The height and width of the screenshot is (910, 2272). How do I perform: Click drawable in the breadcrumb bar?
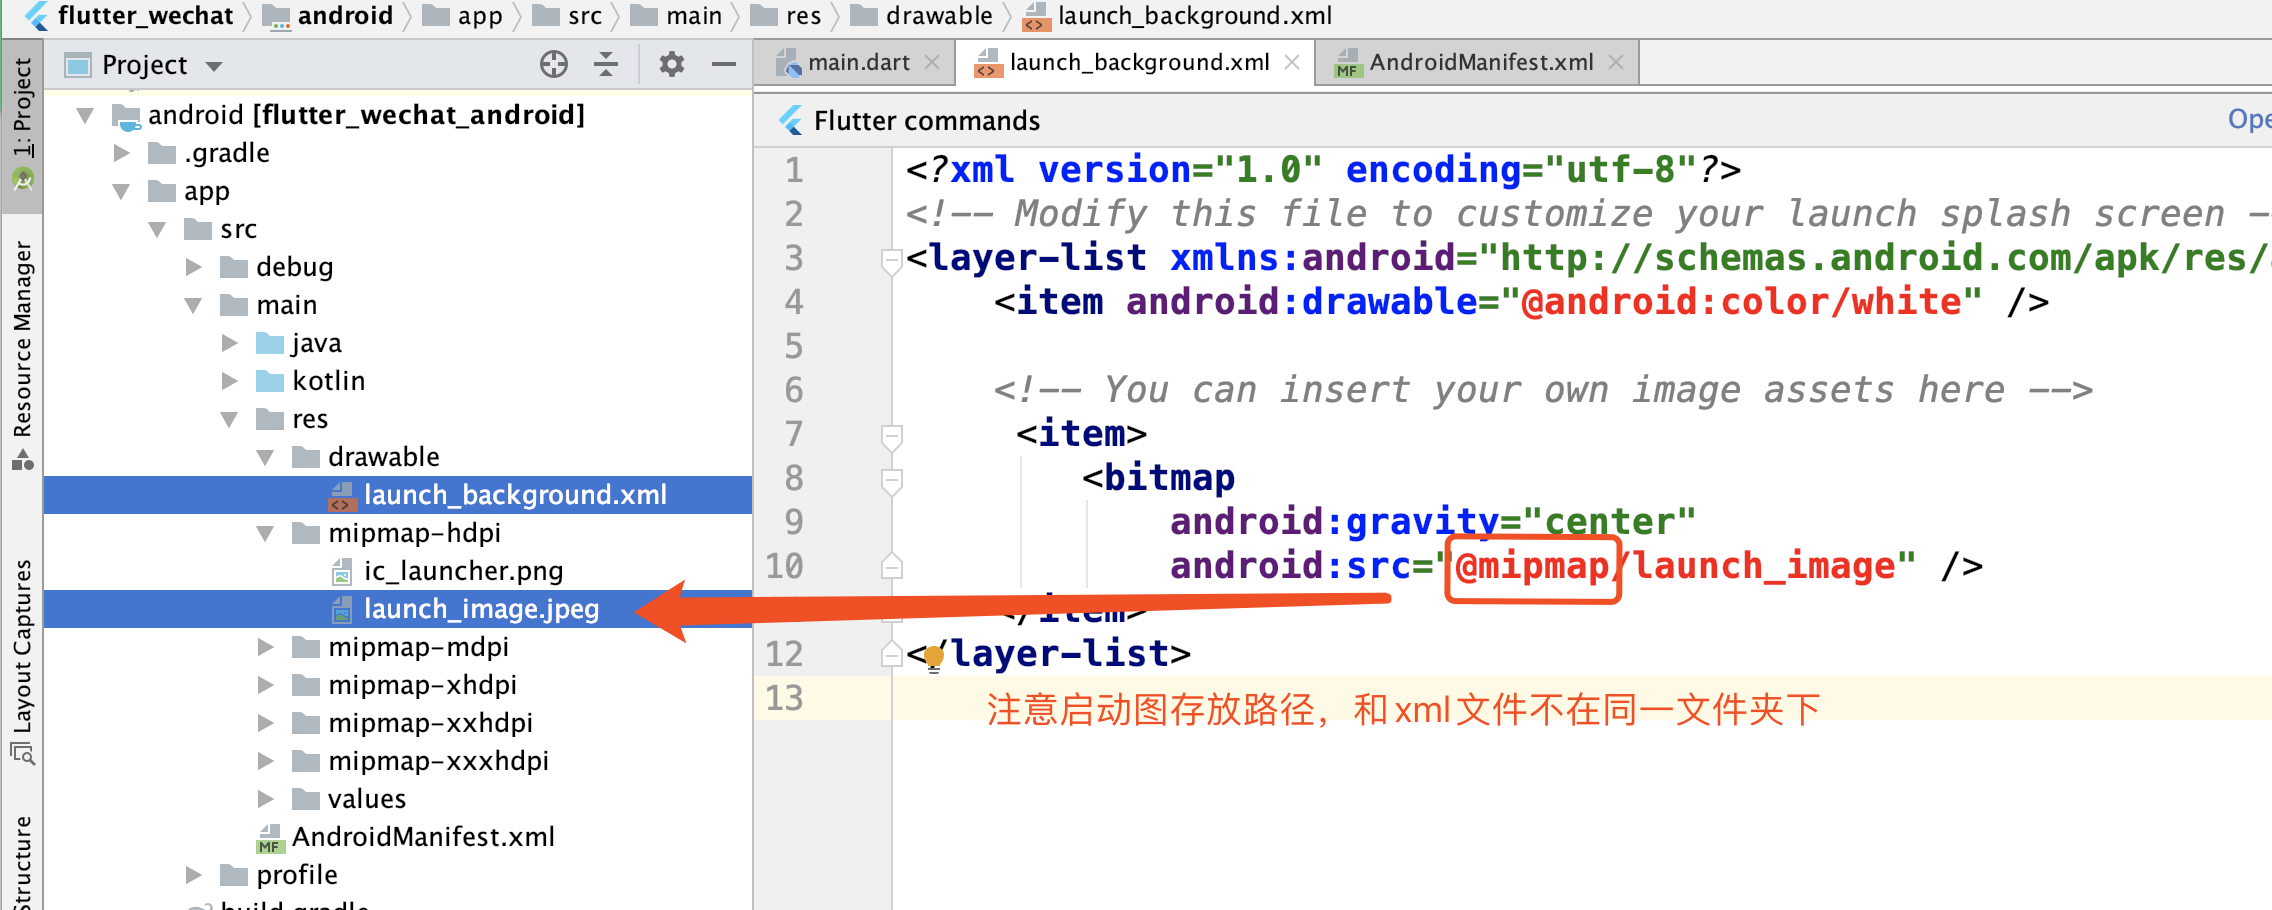[939, 16]
